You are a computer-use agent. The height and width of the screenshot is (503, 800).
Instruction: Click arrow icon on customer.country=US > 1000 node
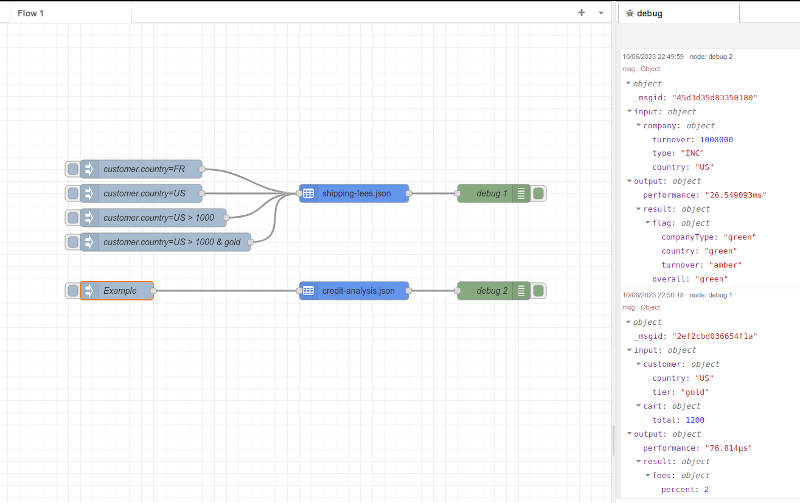click(89, 218)
